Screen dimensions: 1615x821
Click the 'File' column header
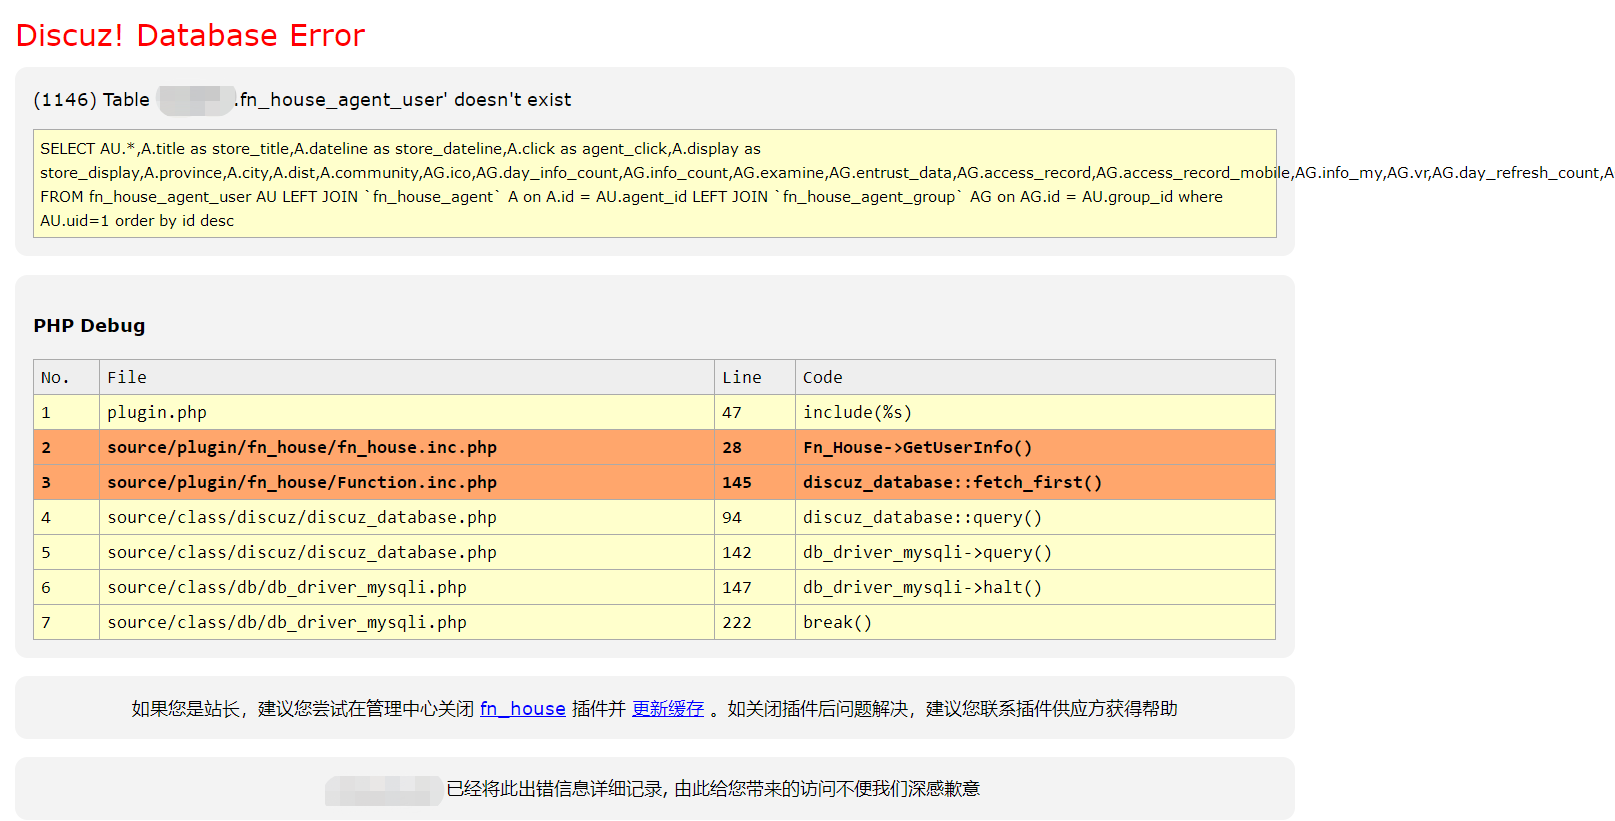click(x=407, y=377)
